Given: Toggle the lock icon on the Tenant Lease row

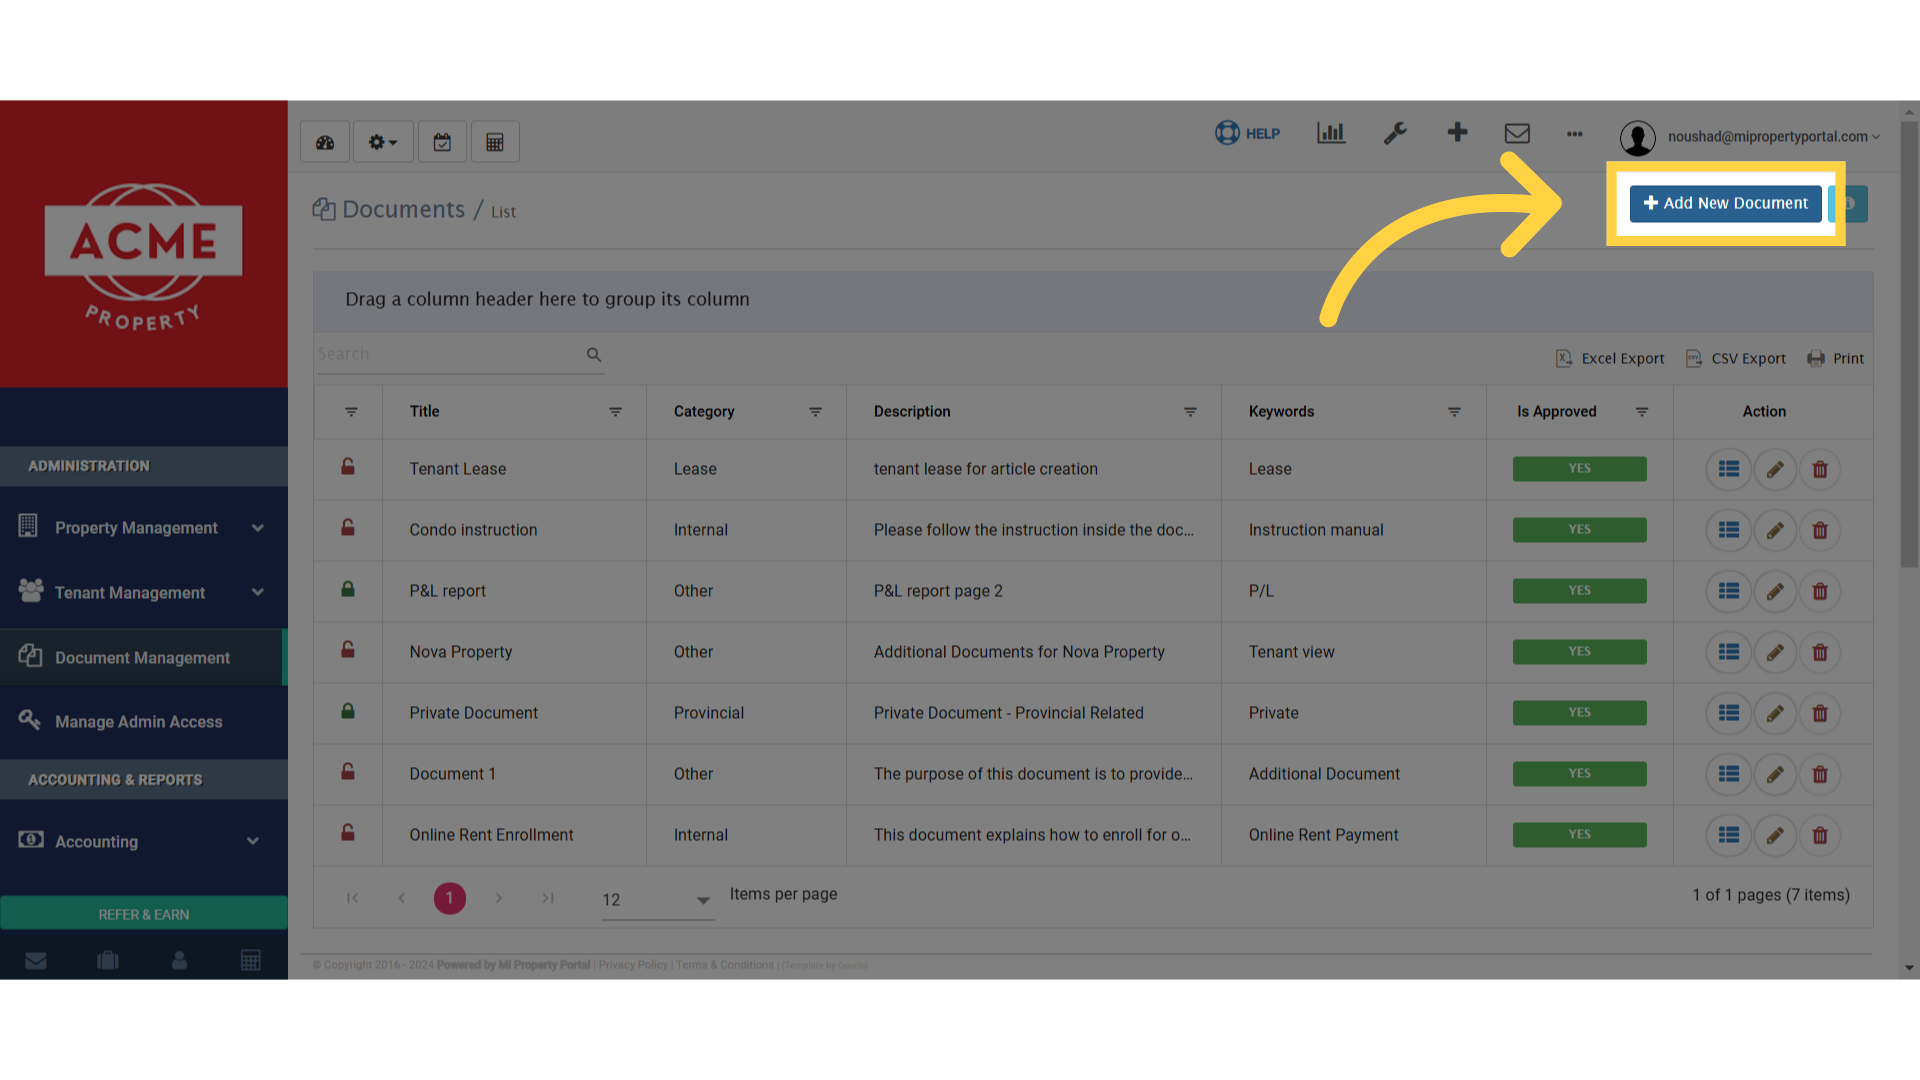Looking at the screenshot, I should [348, 467].
